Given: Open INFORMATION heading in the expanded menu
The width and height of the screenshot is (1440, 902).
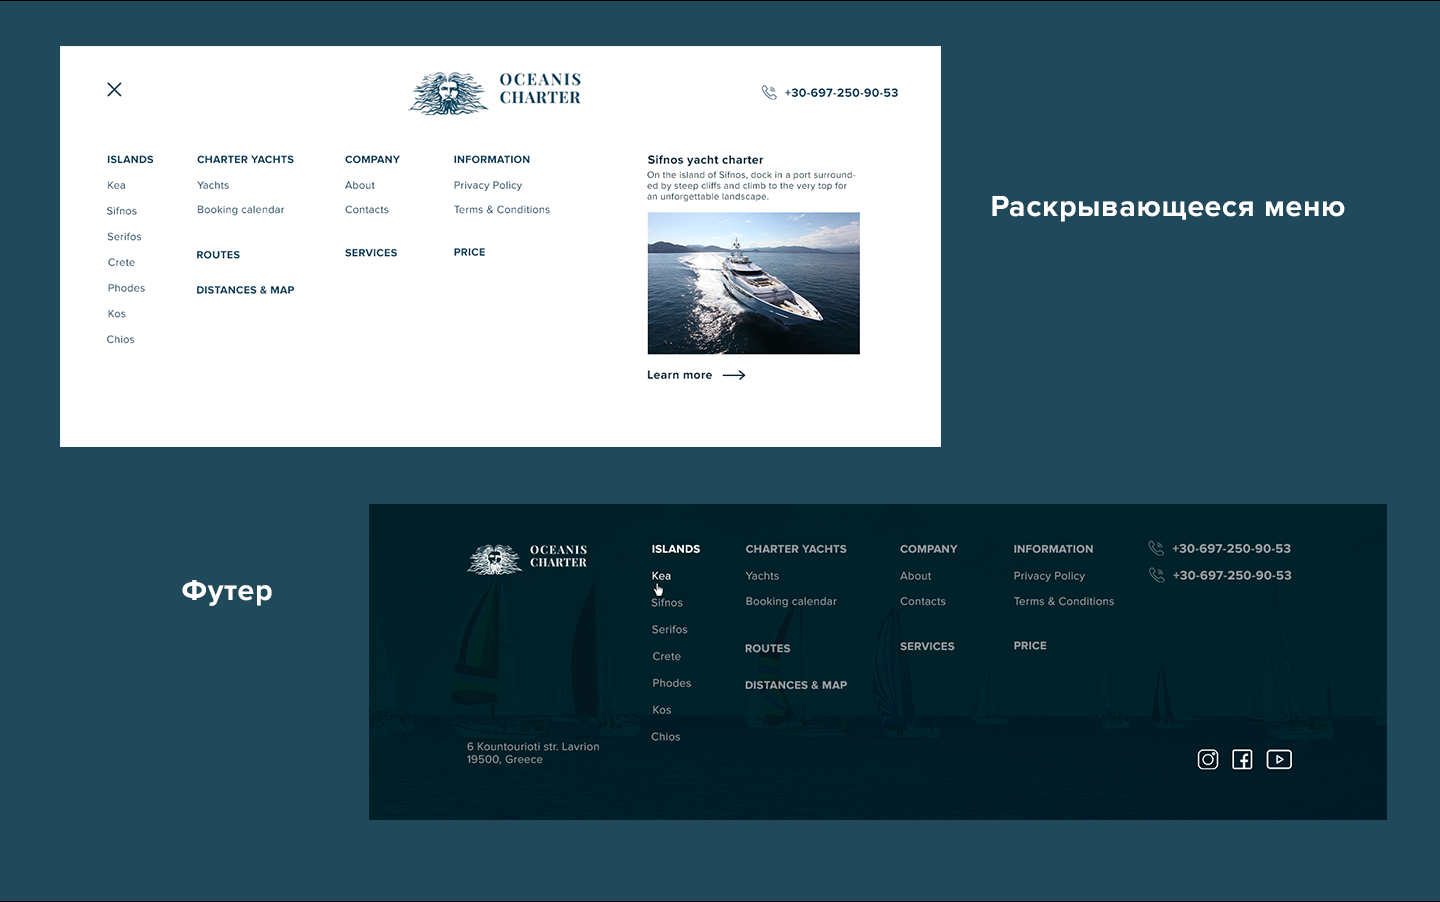Looking at the screenshot, I should [x=492, y=160].
